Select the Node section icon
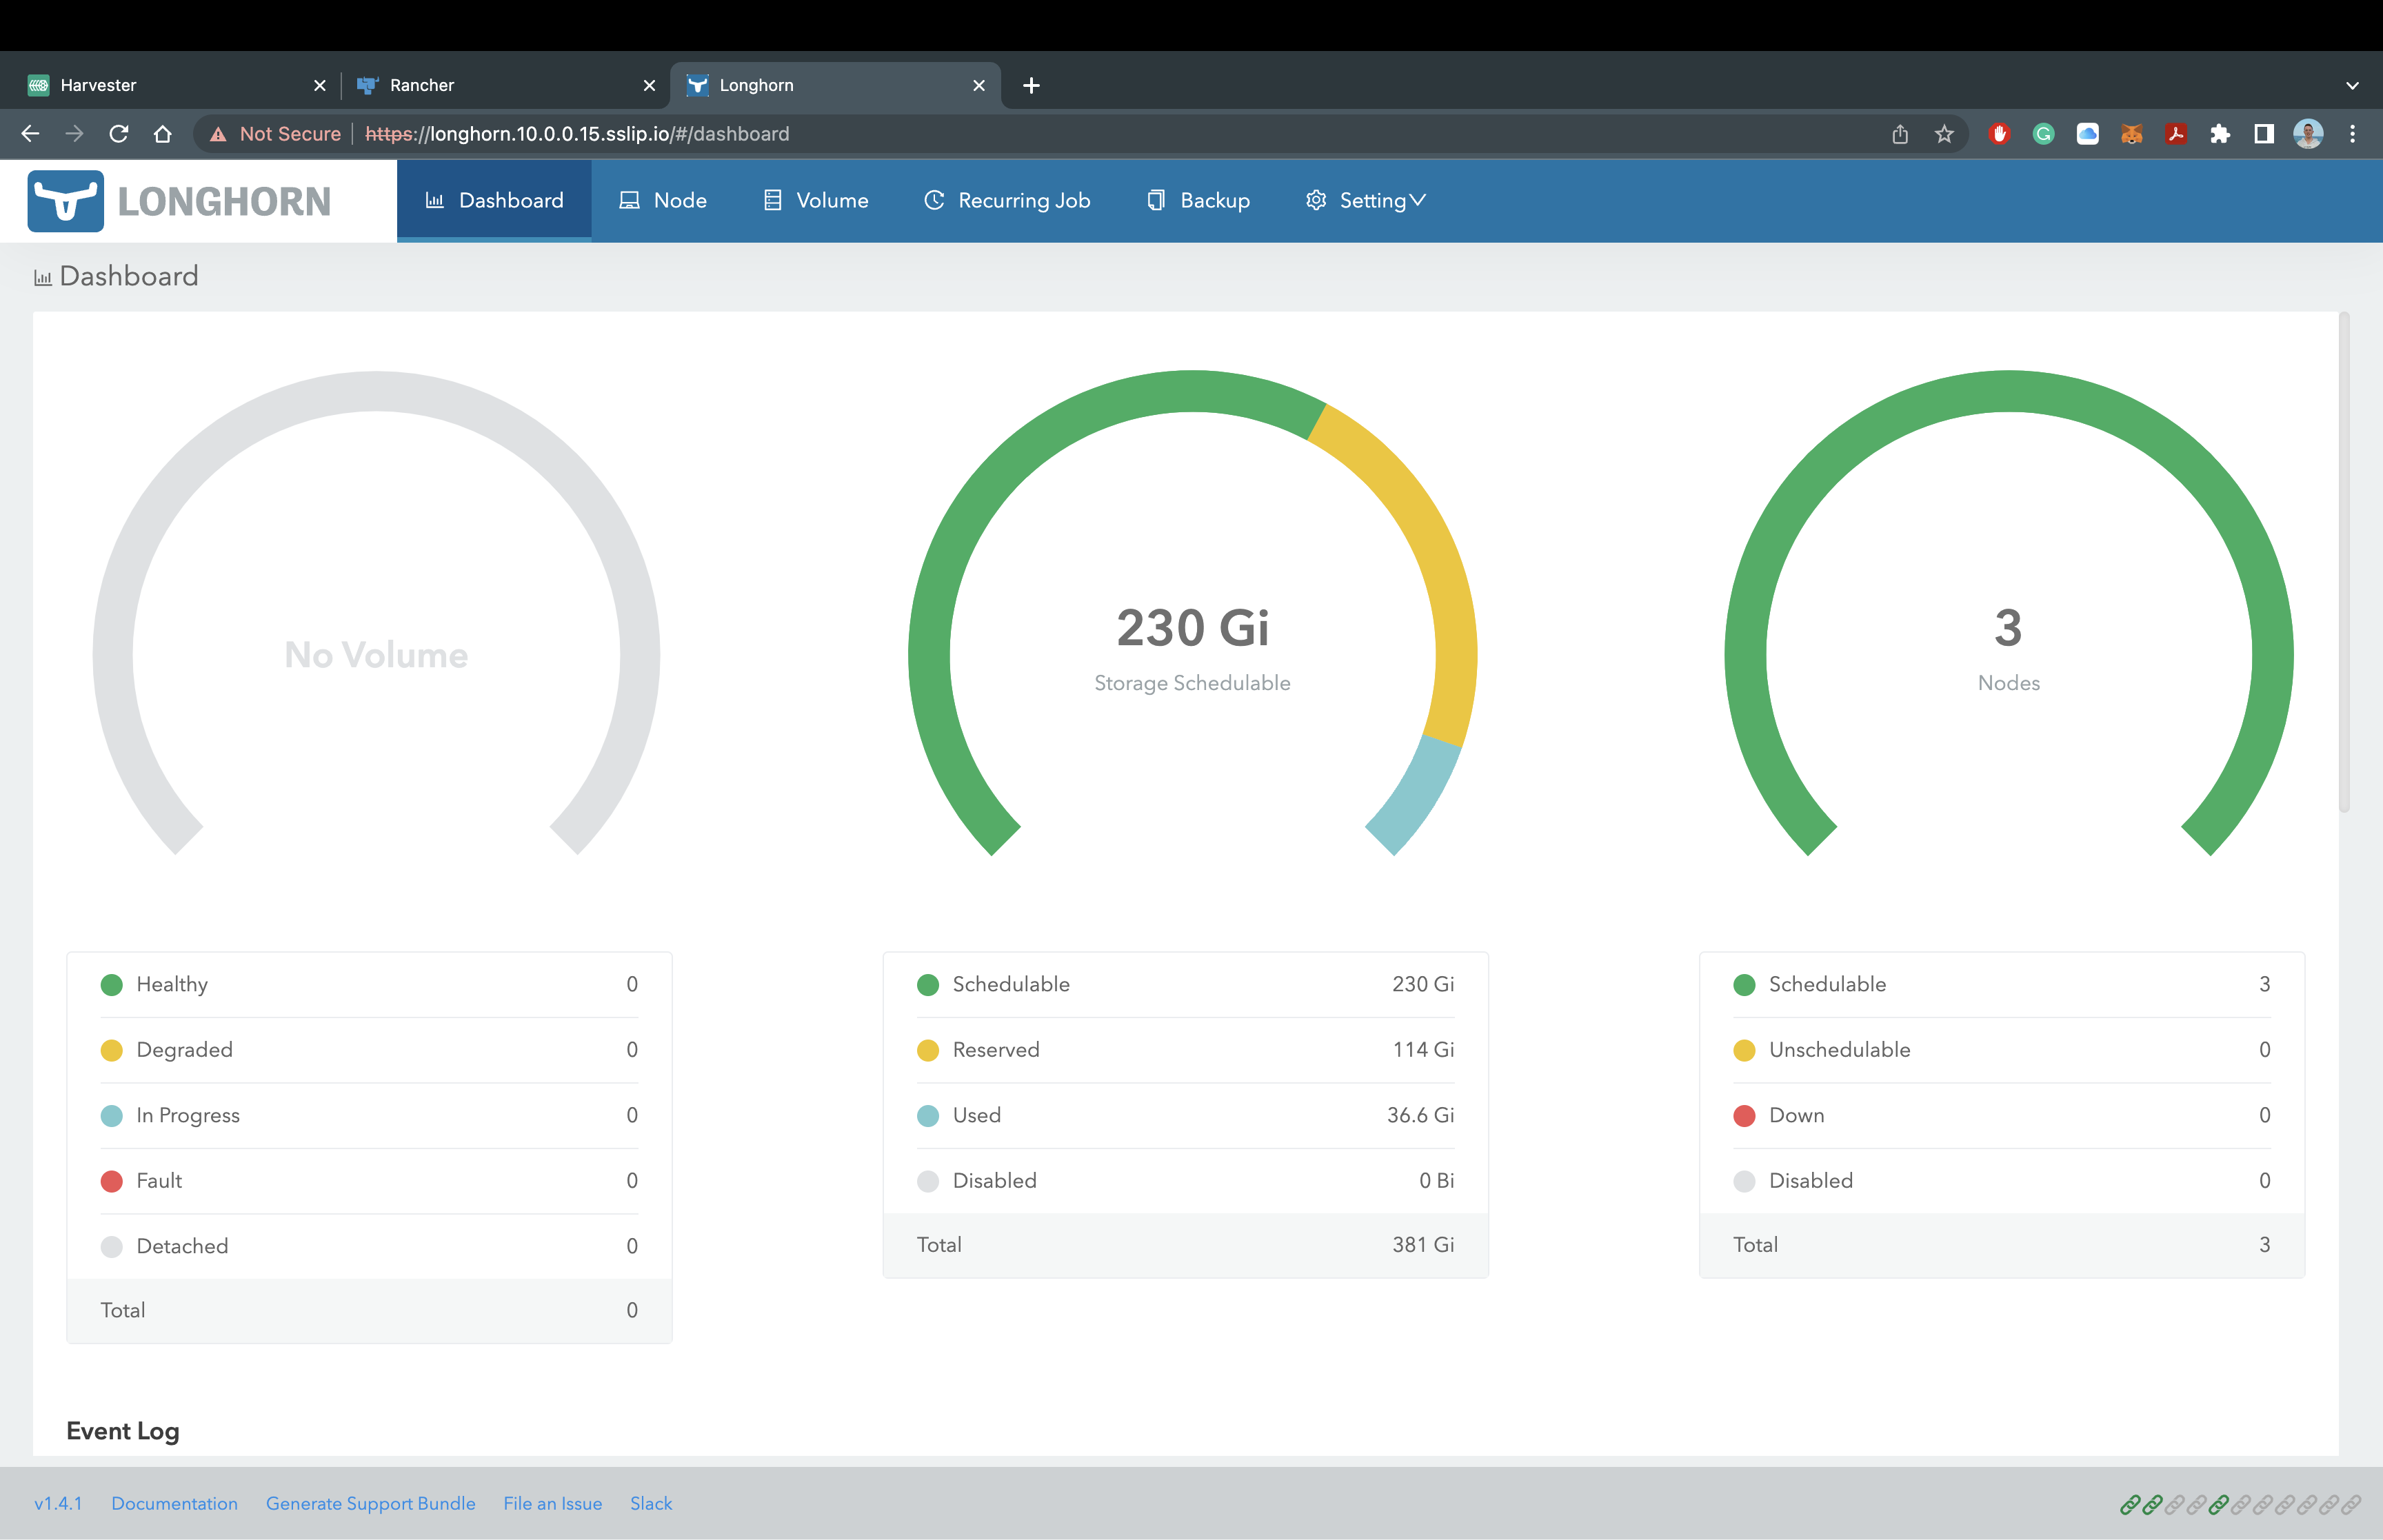 629,200
